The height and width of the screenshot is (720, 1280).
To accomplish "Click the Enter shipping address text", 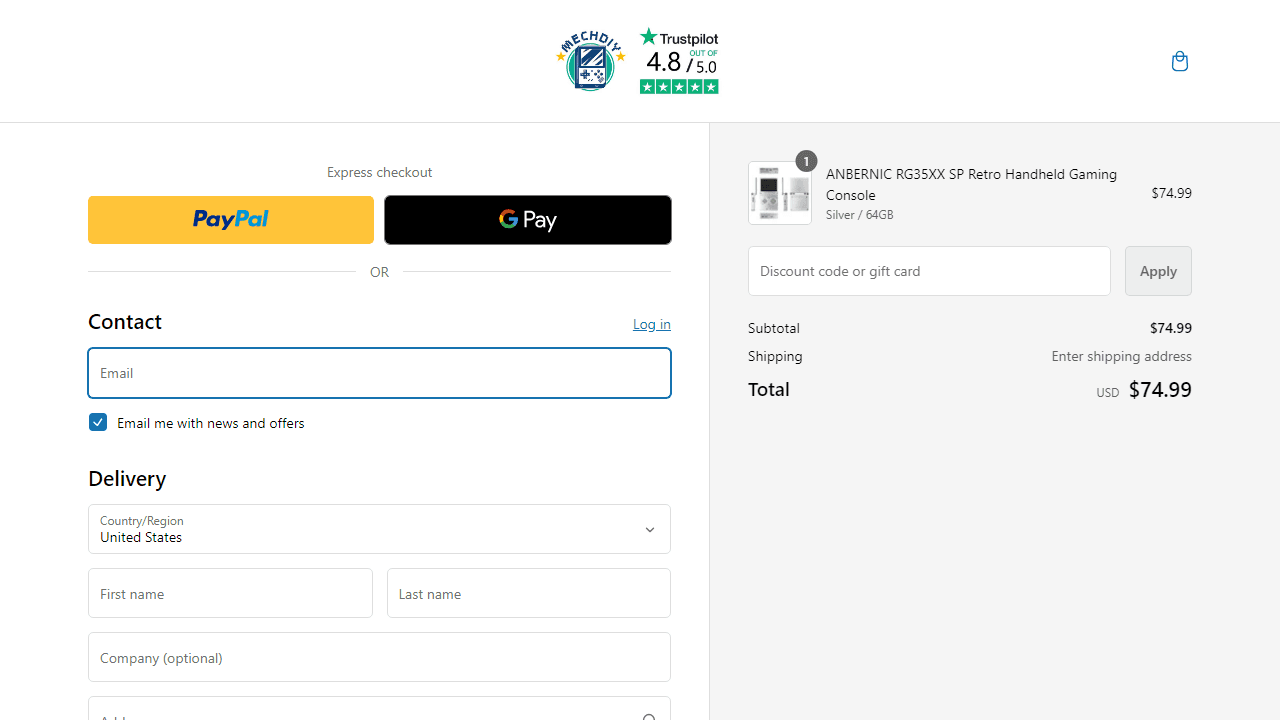I will coord(1121,356).
